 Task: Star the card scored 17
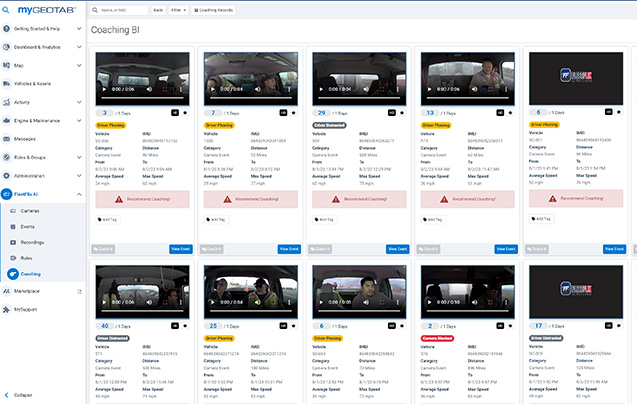(x=619, y=326)
